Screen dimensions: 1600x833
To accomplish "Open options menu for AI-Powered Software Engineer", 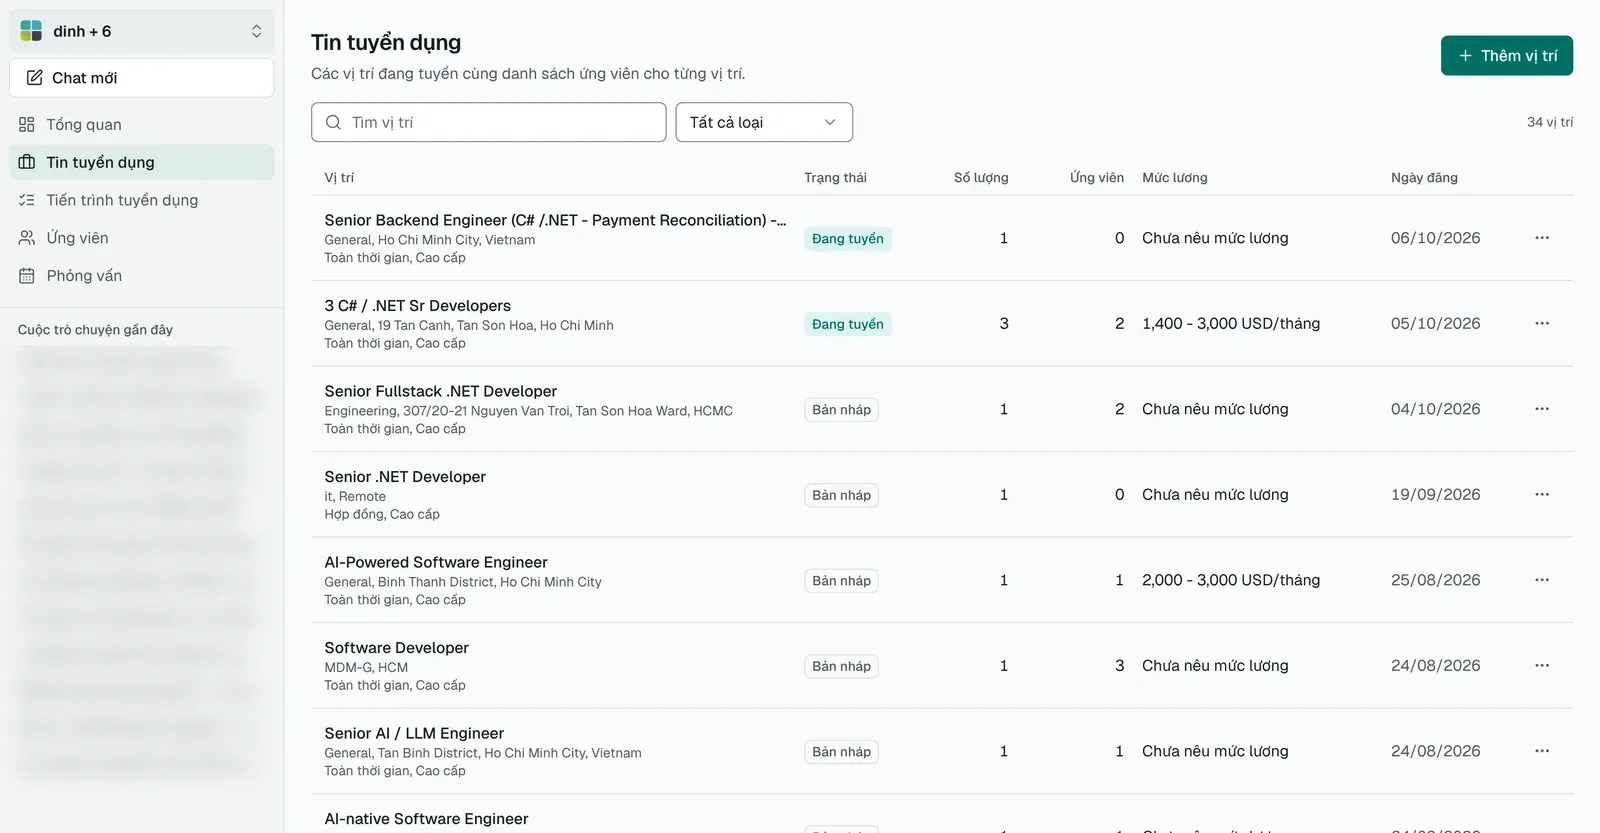I will pyautogui.click(x=1542, y=580).
